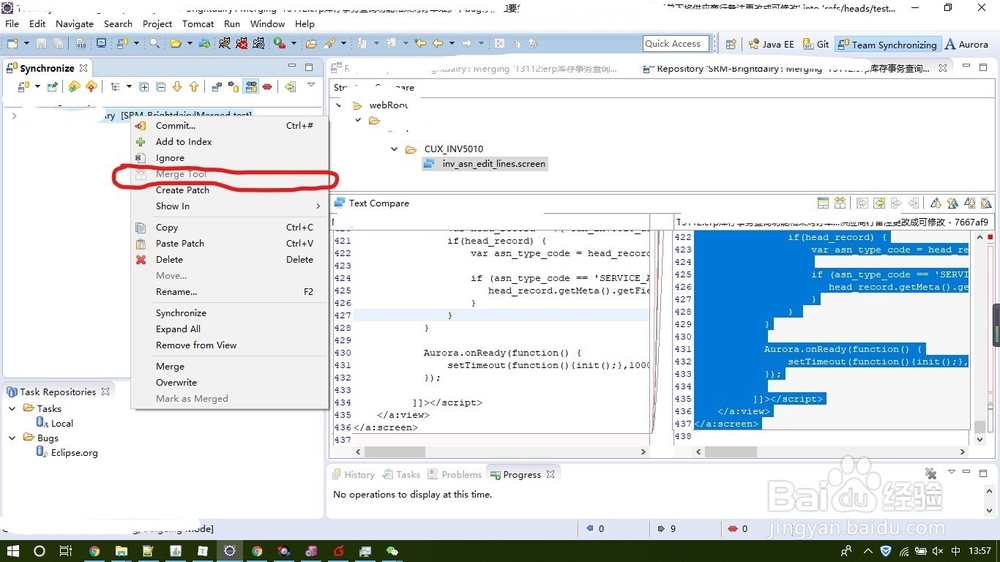Open Show In submenu arrow

(318, 206)
